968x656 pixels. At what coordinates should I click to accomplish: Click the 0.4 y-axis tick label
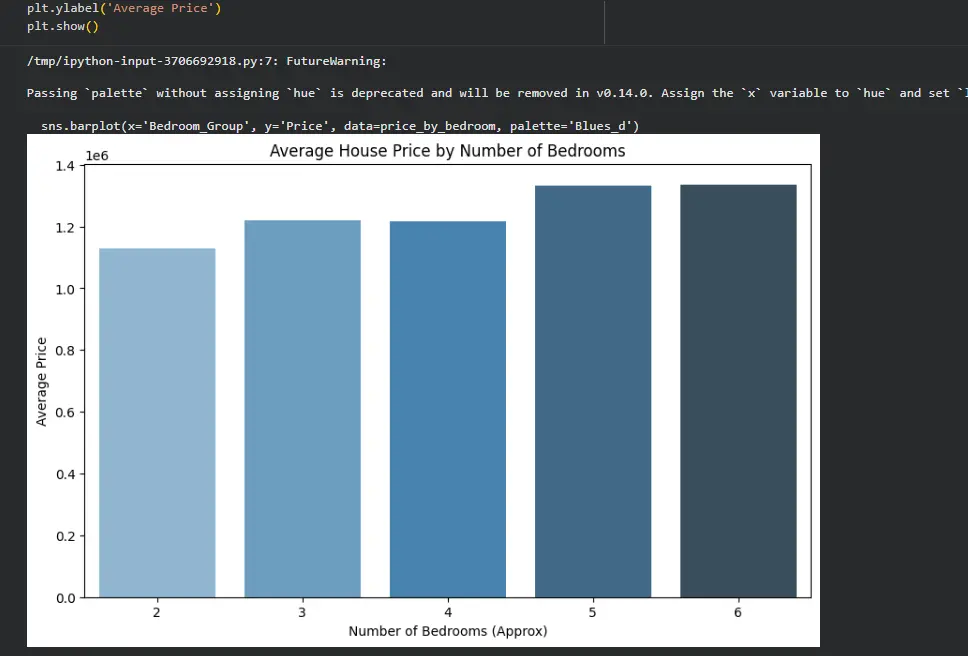[65, 475]
